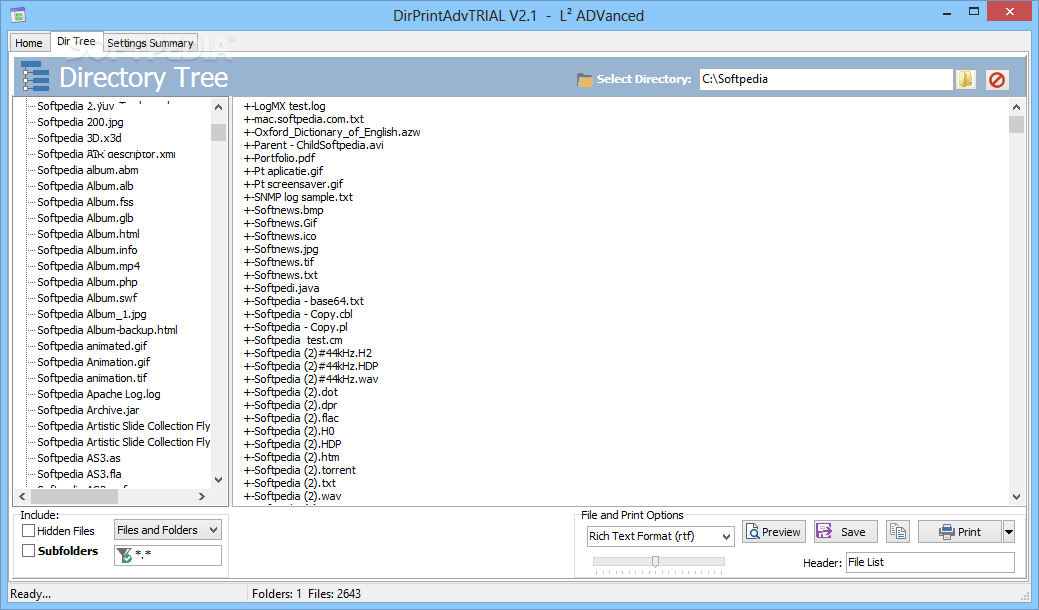Open the folder browse icon next to directory field

tap(965, 79)
